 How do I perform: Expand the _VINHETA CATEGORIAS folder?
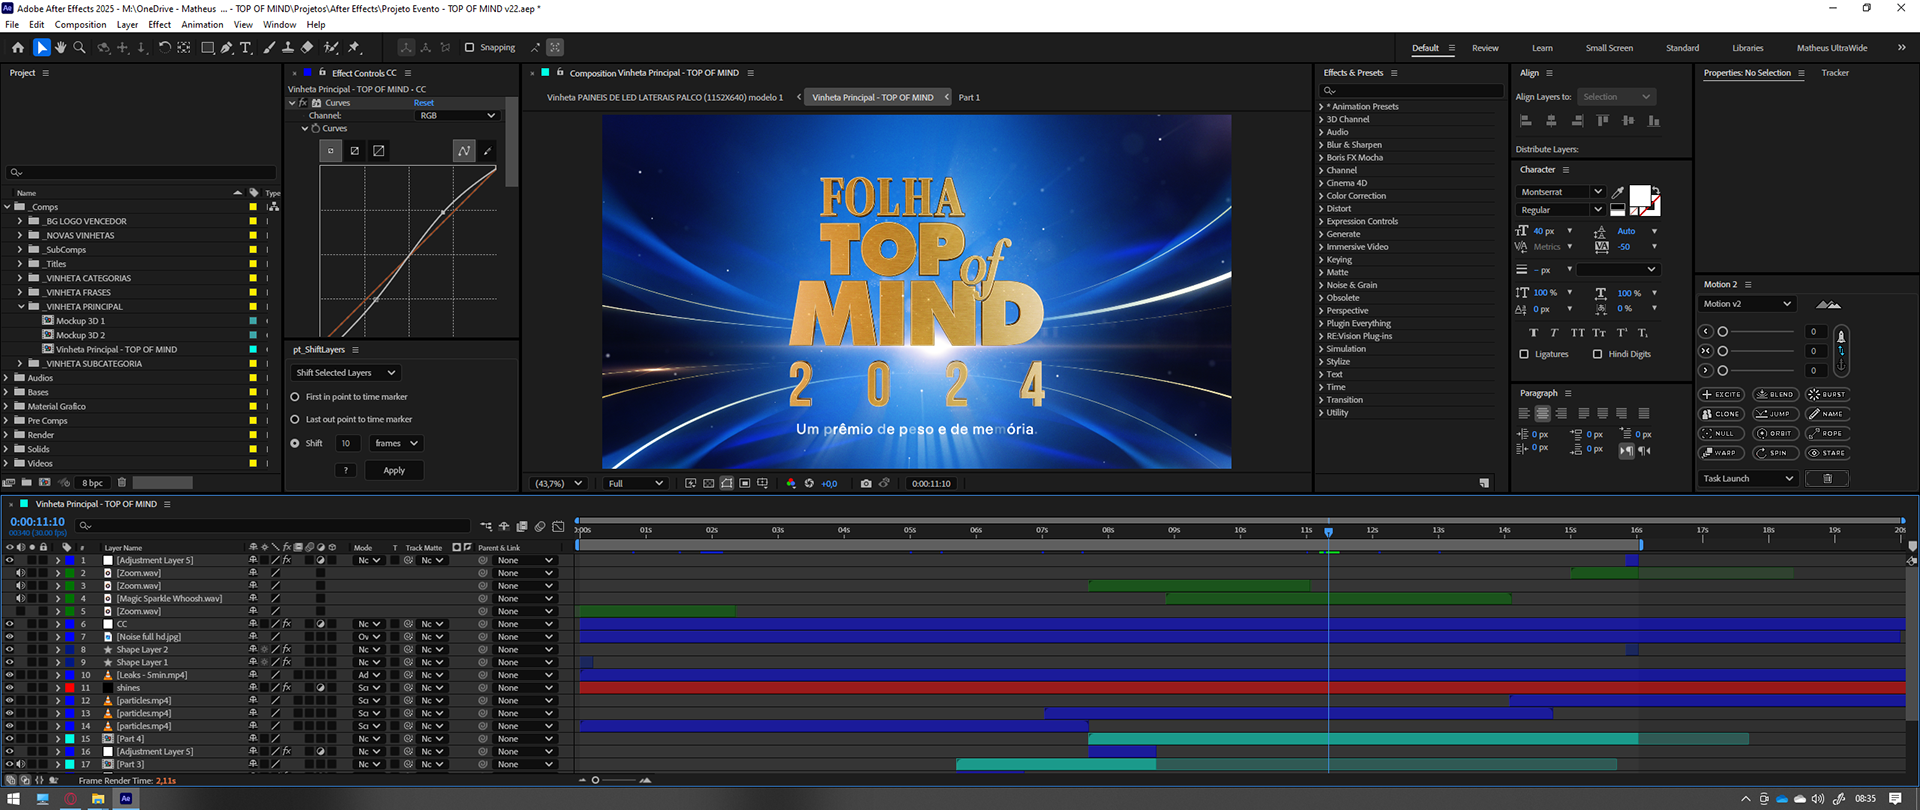[x=20, y=278]
